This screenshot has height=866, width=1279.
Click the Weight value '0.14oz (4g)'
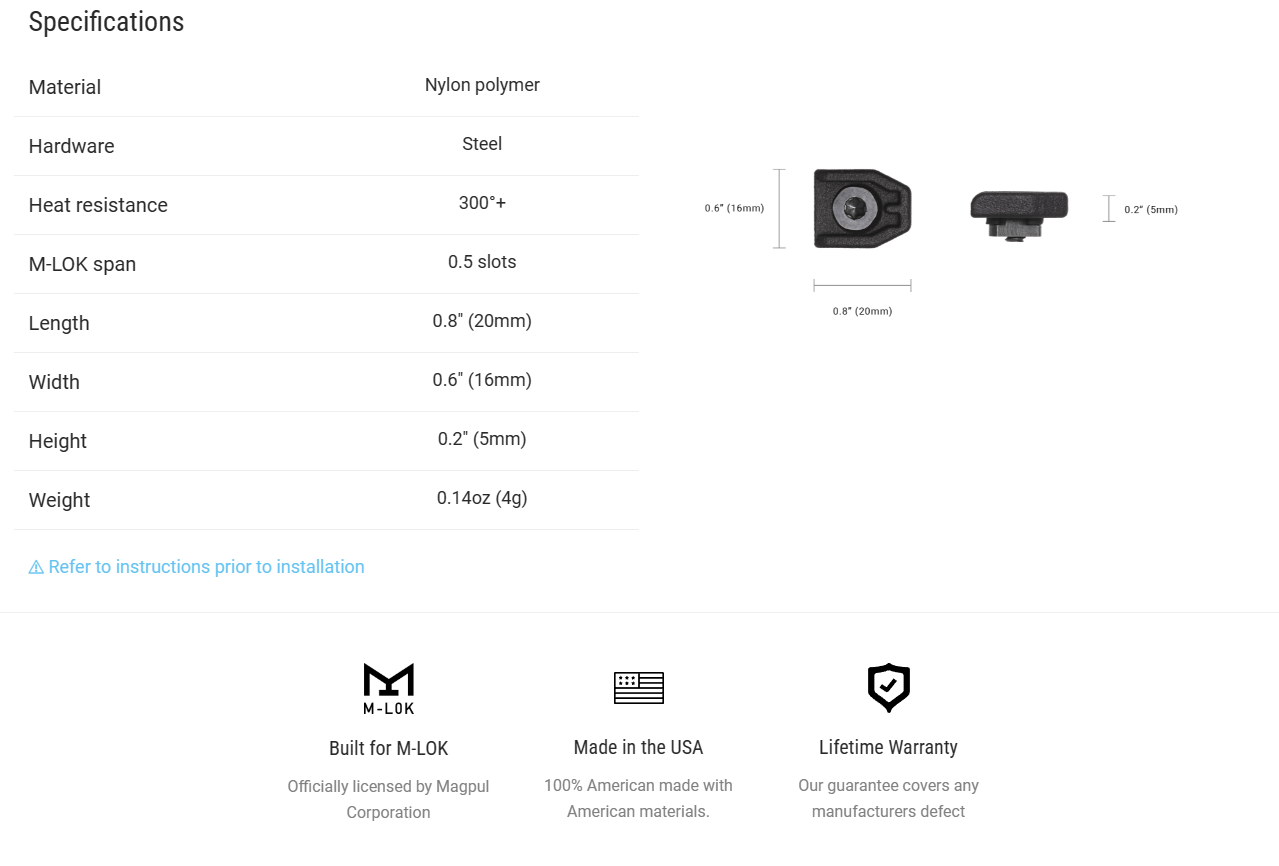tap(482, 498)
